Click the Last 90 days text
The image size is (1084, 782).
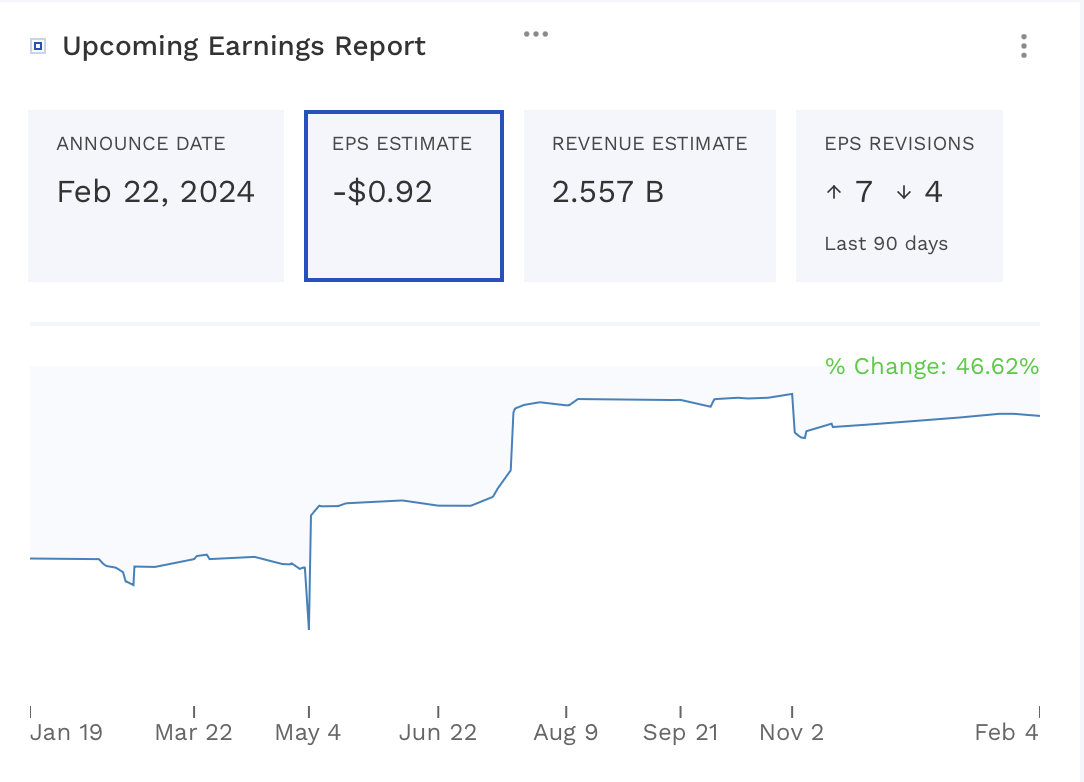coord(886,243)
